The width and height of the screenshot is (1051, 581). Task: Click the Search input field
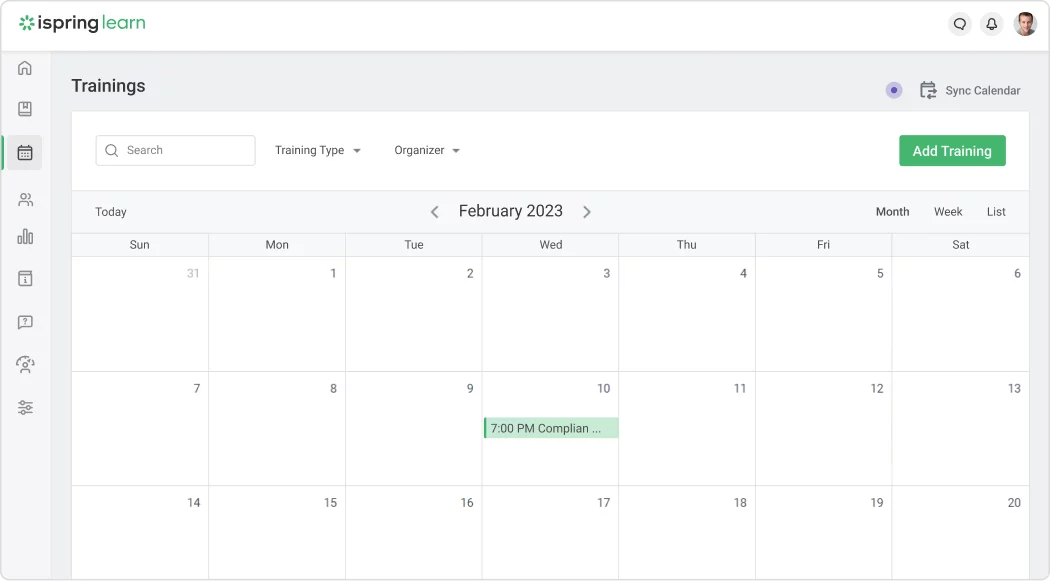point(176,150)
